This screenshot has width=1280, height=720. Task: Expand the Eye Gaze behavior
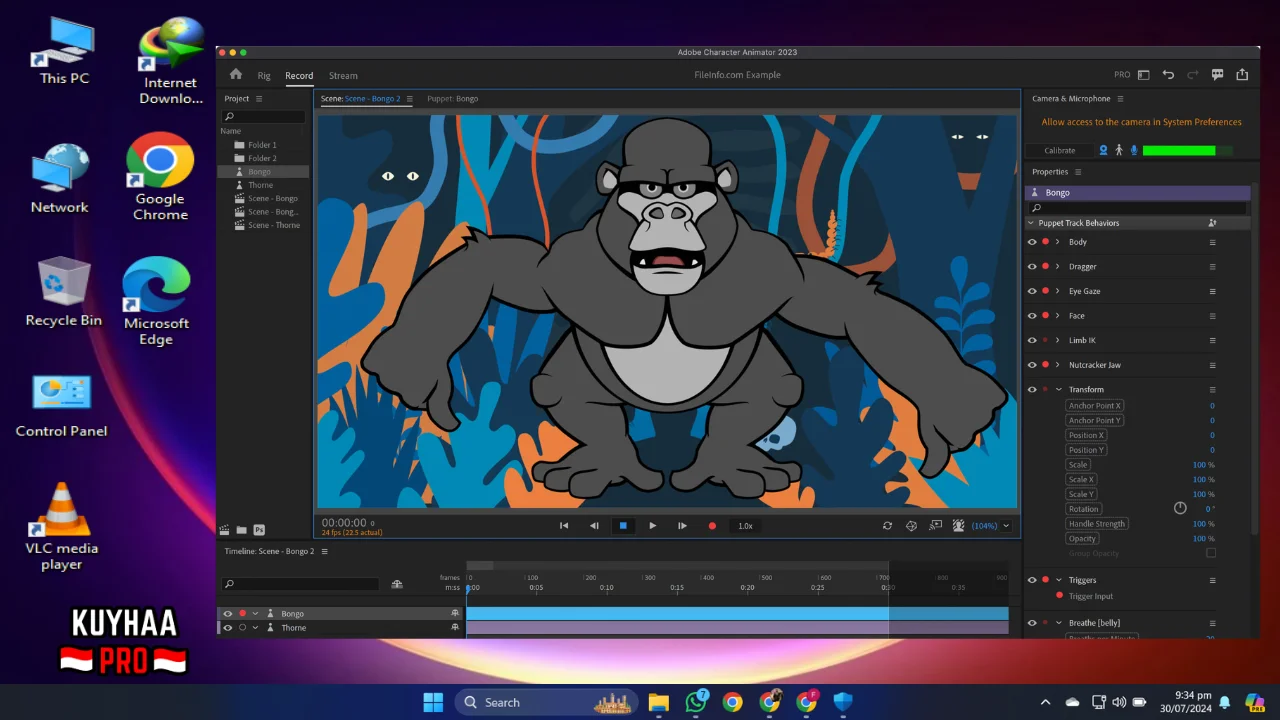click(x=1058, y=291)
